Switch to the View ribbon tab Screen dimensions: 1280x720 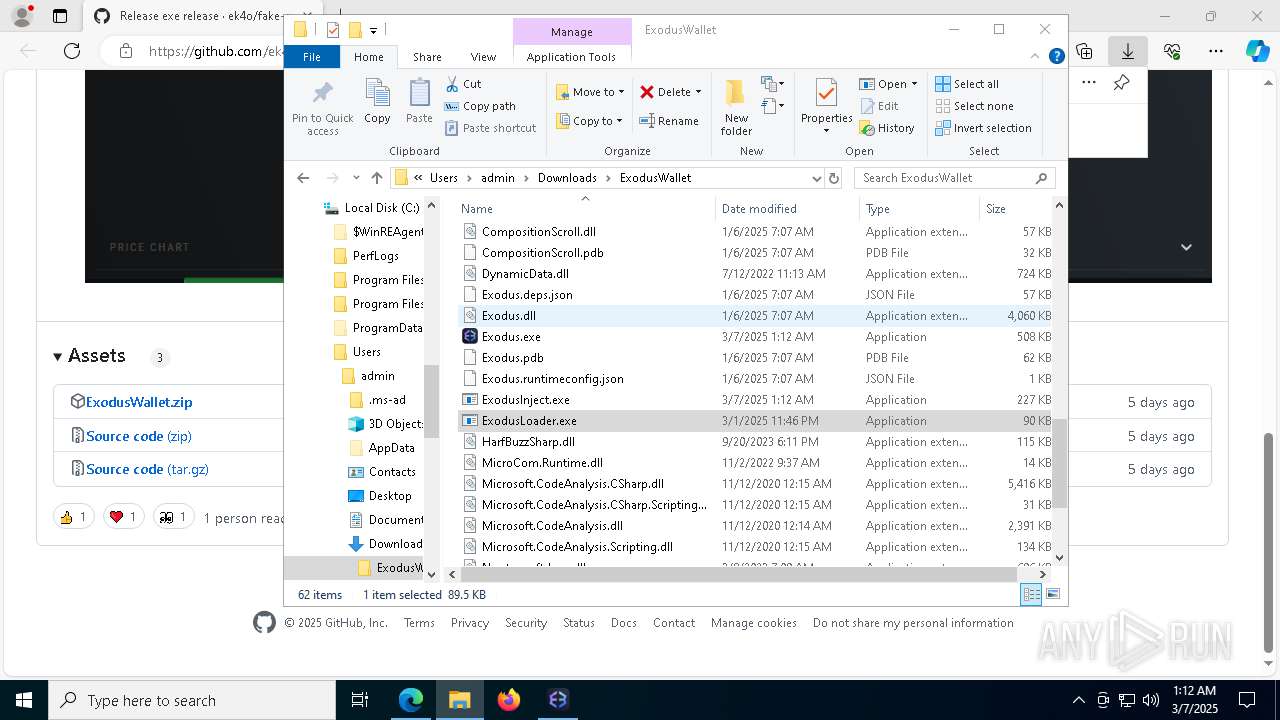click(483, 57)
